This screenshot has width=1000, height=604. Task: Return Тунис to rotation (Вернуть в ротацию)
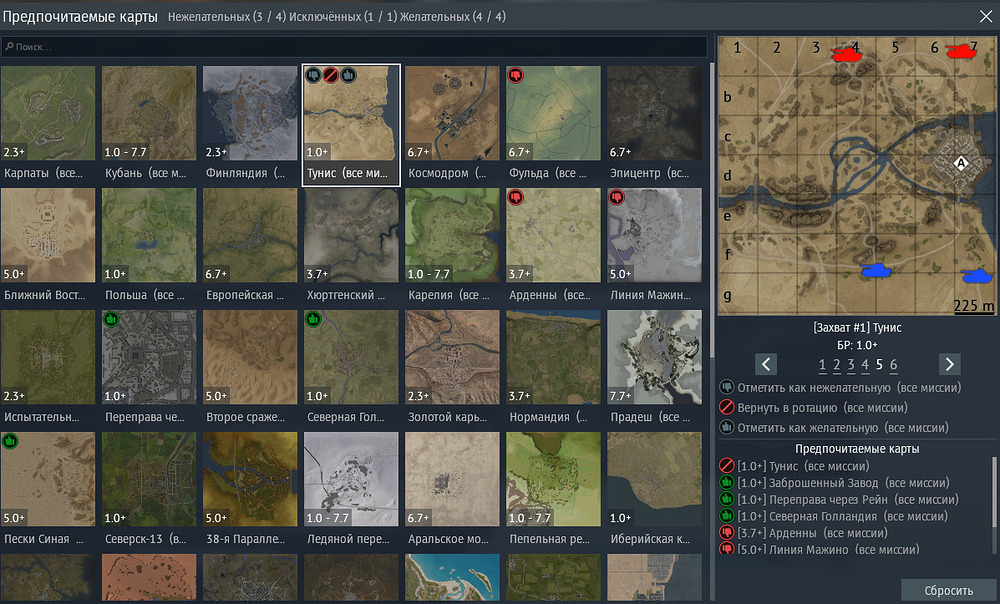[814, 407]
